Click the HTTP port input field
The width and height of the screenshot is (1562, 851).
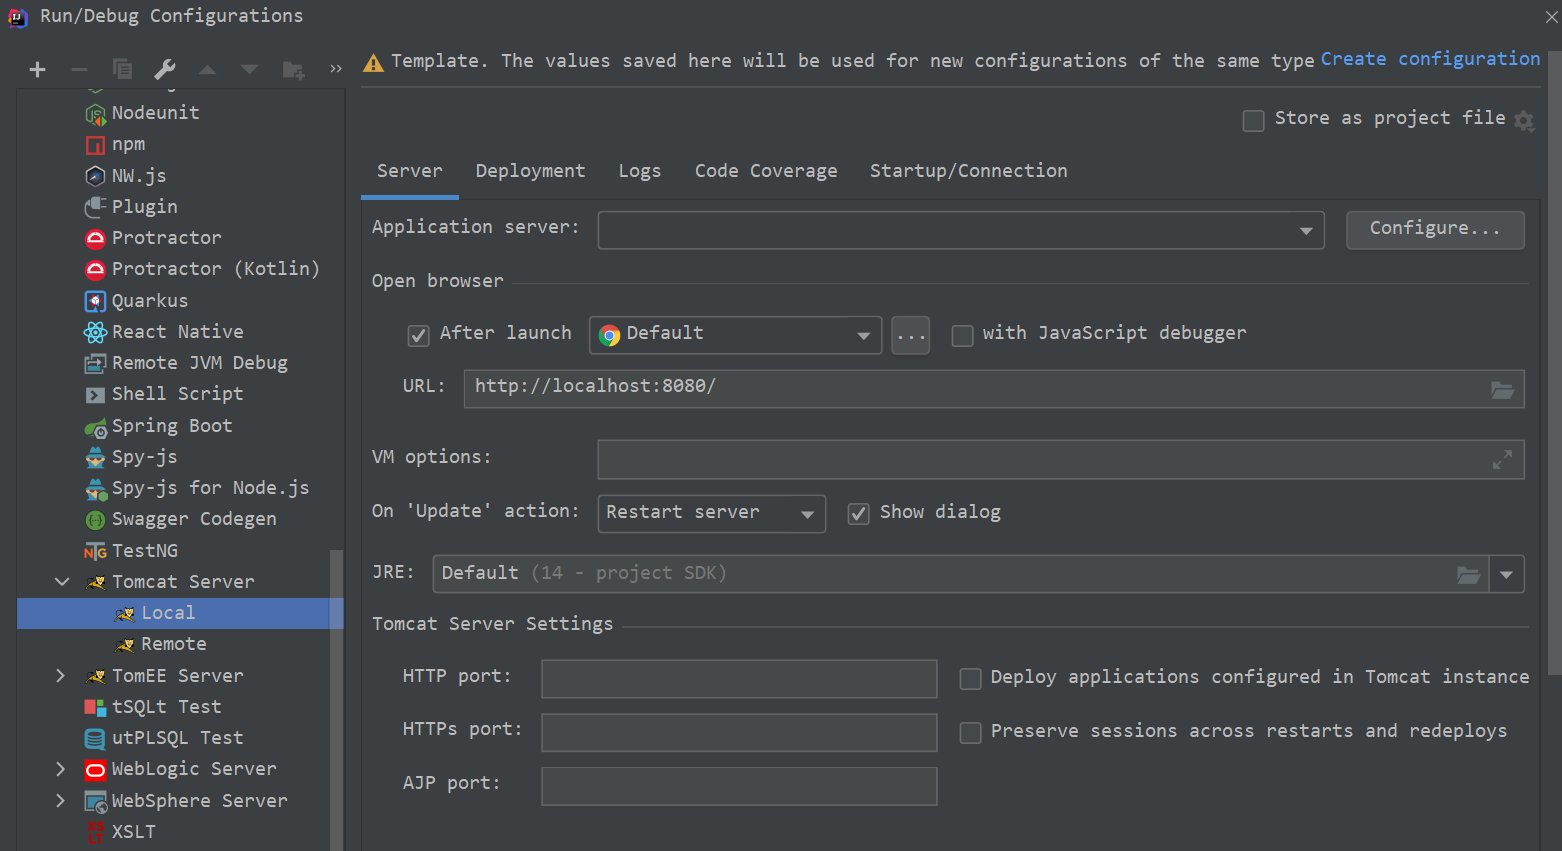[739, 679]
